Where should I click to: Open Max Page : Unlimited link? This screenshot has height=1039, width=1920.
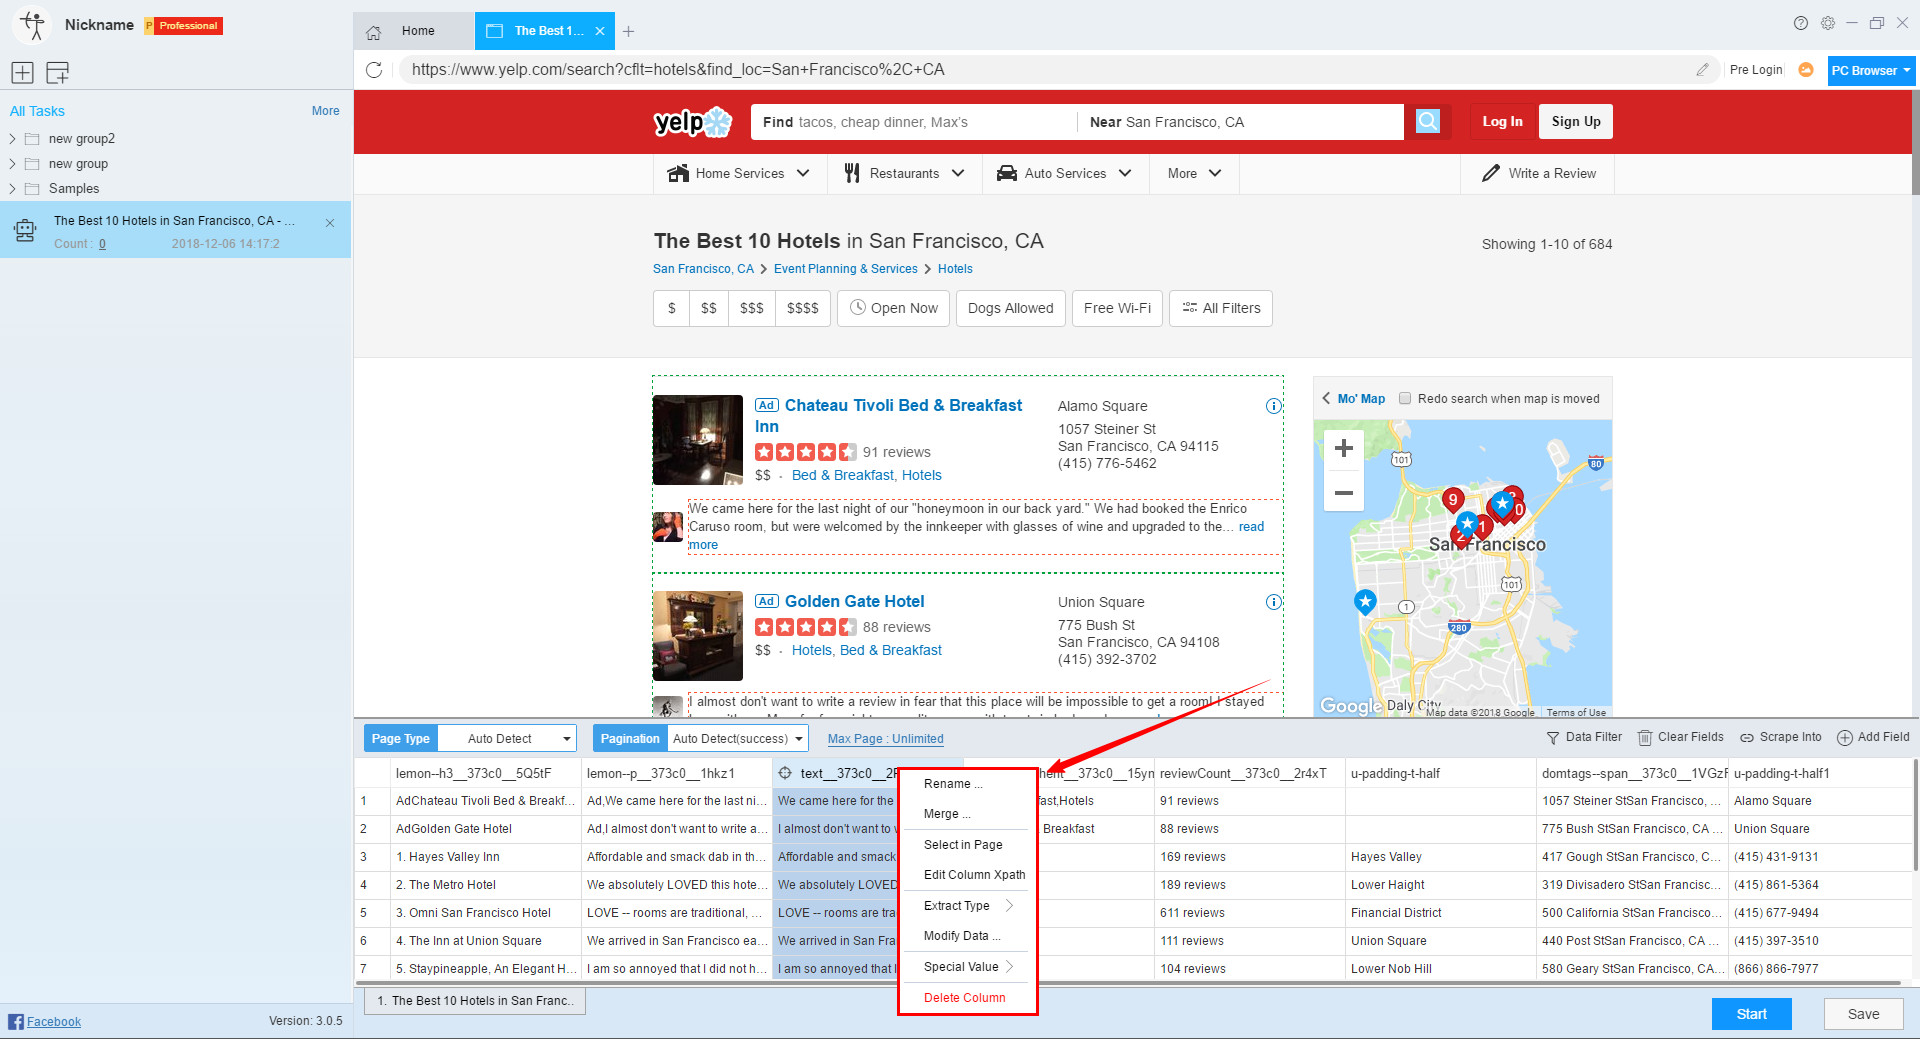click(885, 739)
